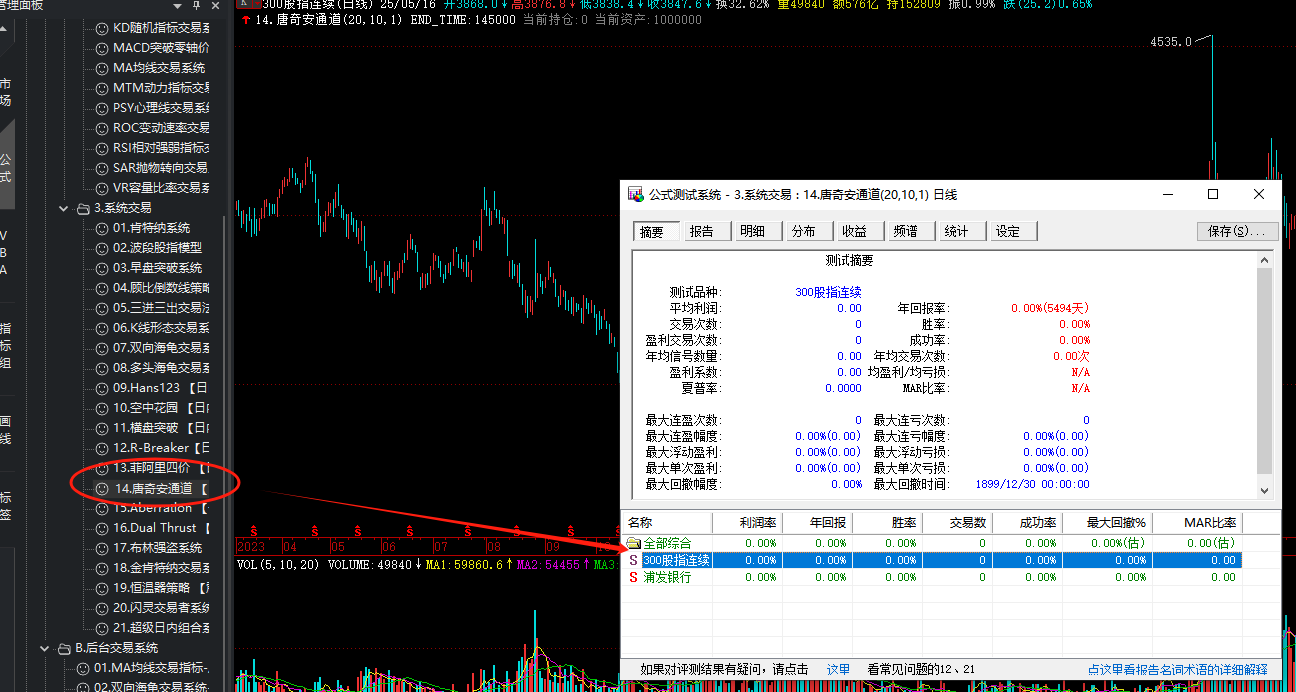
Task: Click the 这里 help link
Action: 838,669
